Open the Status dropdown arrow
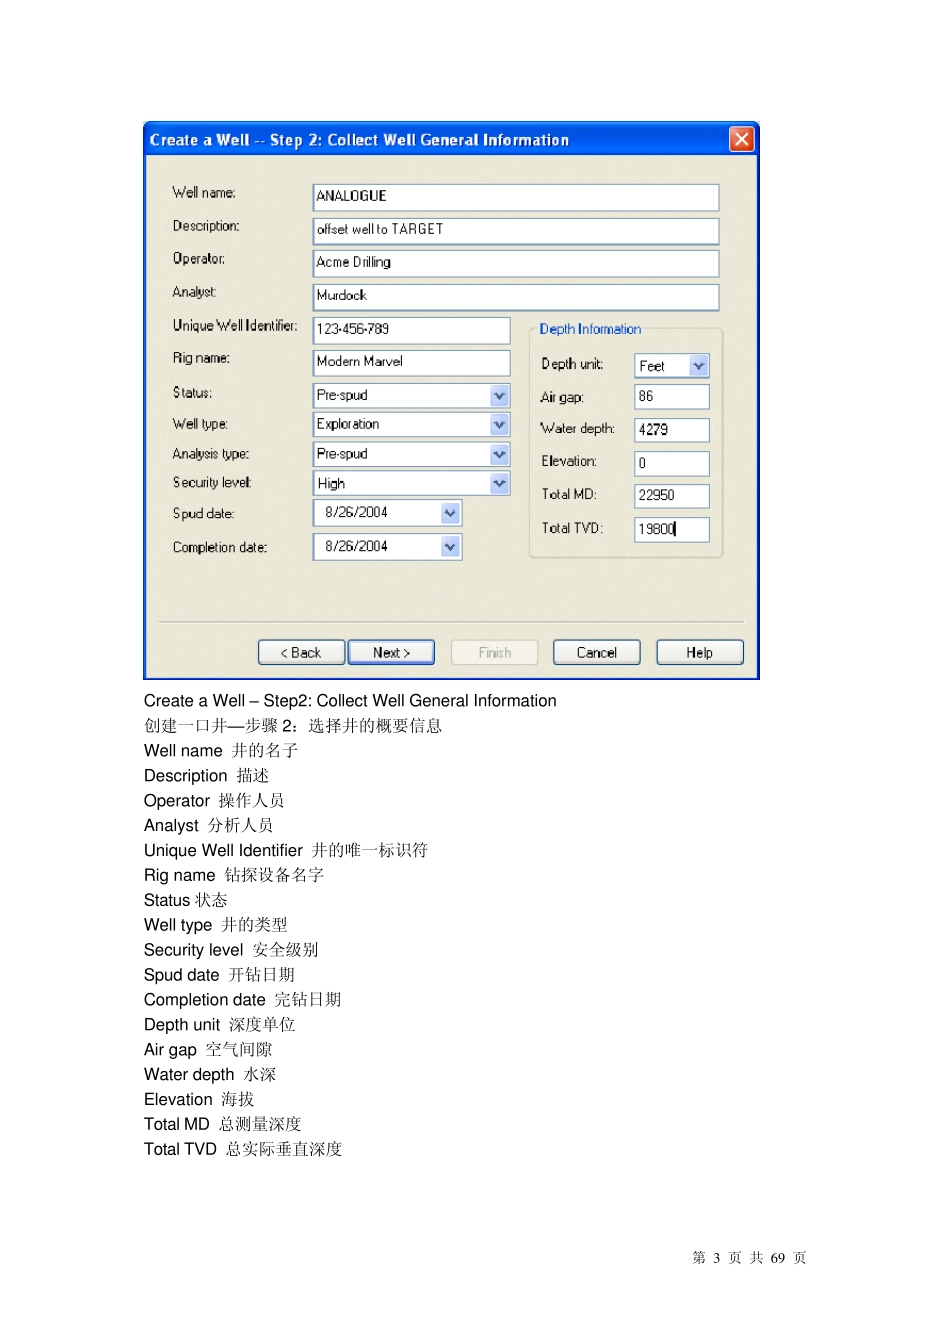Screen dimensions: 950x1344 click(x=499, y=395)
